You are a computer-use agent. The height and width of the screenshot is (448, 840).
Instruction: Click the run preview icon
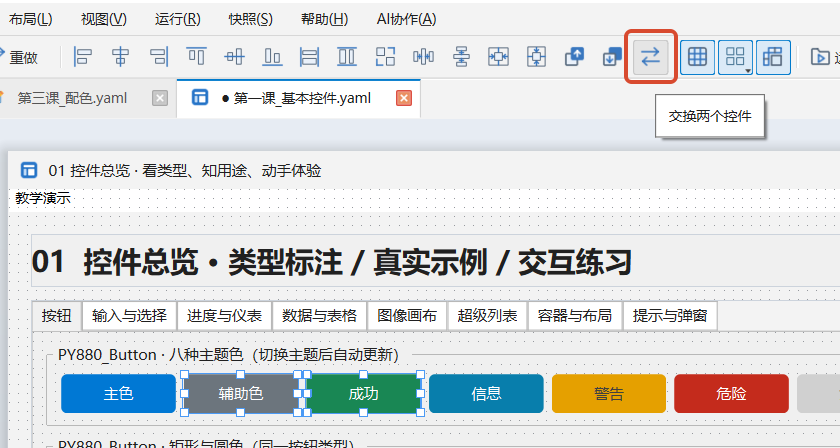tap(820, 57)
